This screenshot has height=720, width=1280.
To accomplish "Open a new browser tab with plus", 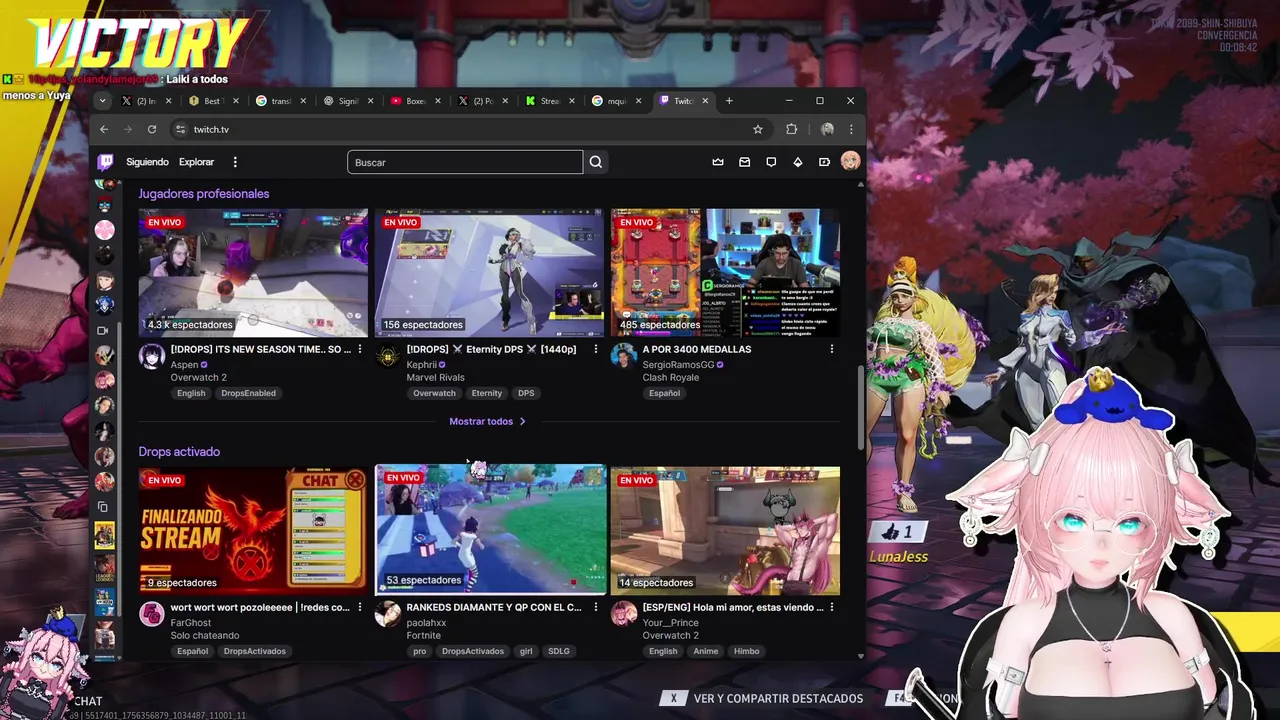I will [729, 101].
